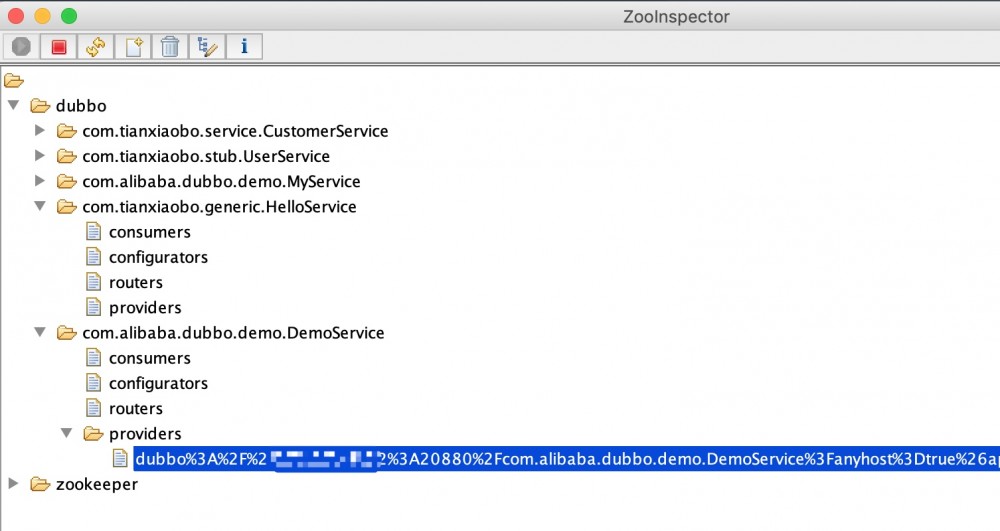Click file icon of HelloService configurators

[x=93, y=257]
